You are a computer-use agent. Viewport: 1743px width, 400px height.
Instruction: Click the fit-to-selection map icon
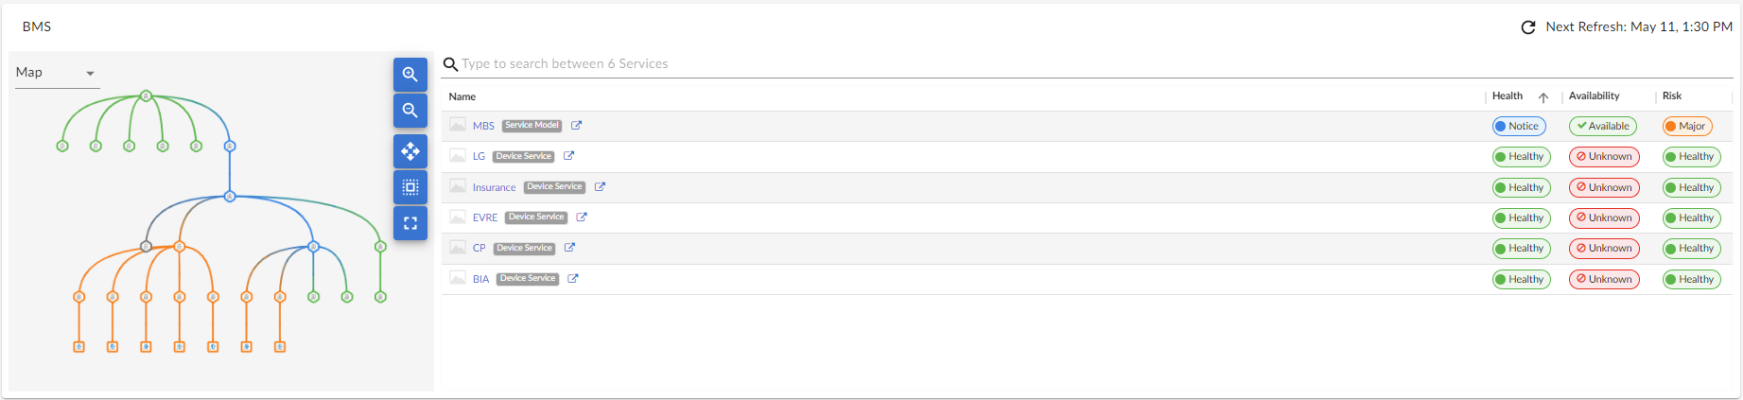[x=410, y=187]
